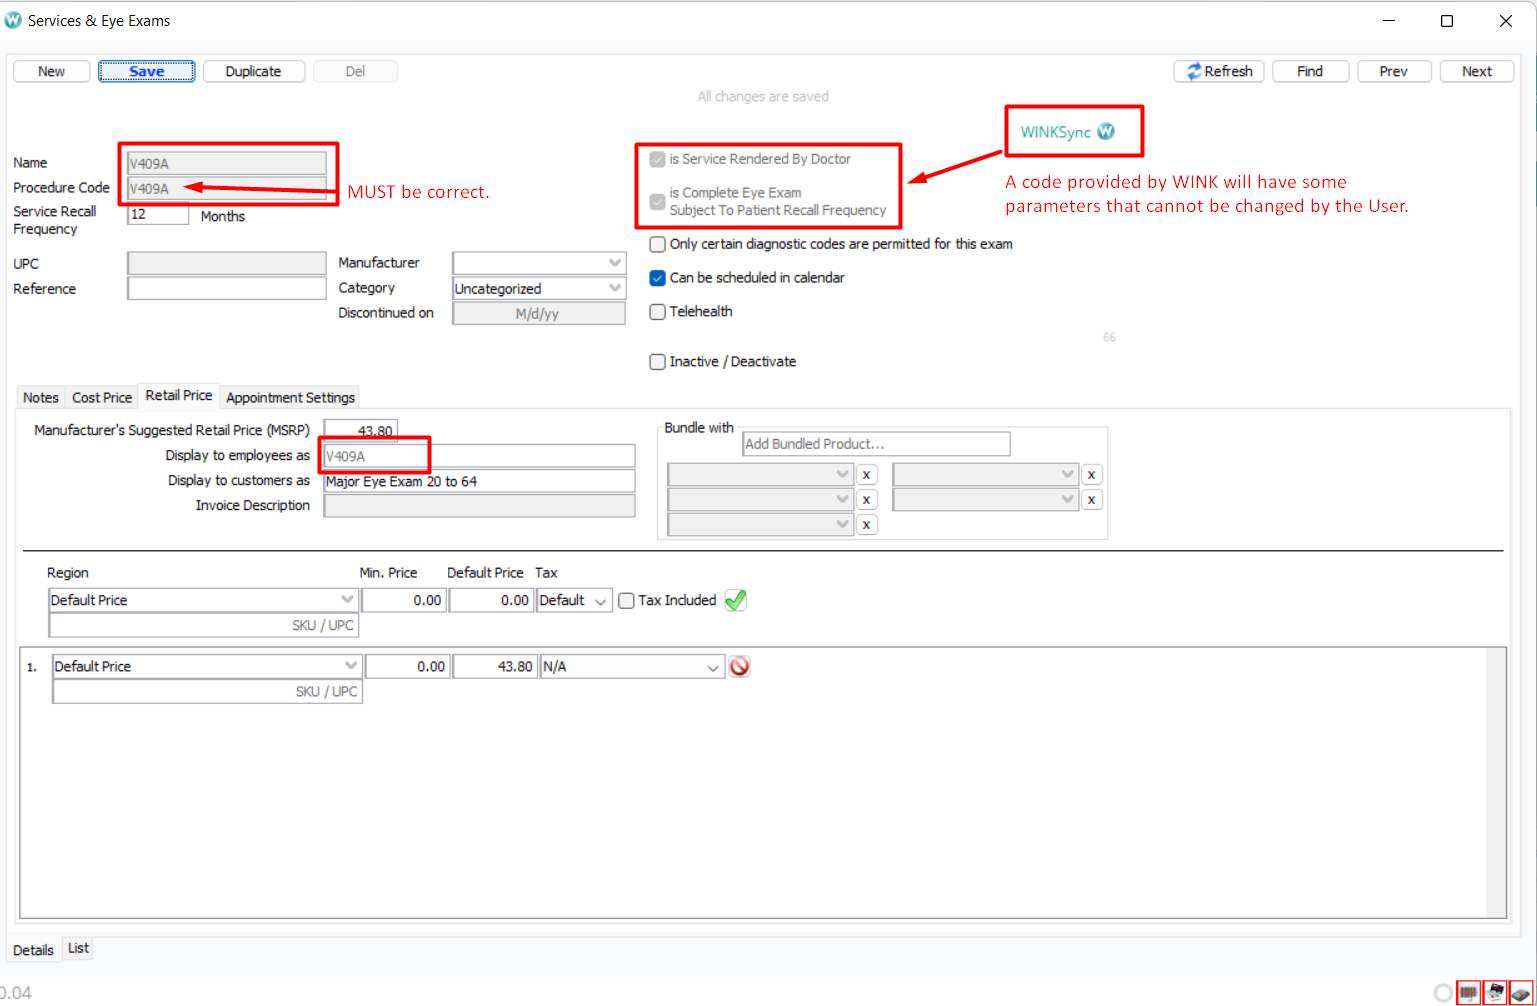The height and width of the screenshot is (1006, 1537).
Task: Check the Inactive / Deactivate box
Action: coord(657,362)
